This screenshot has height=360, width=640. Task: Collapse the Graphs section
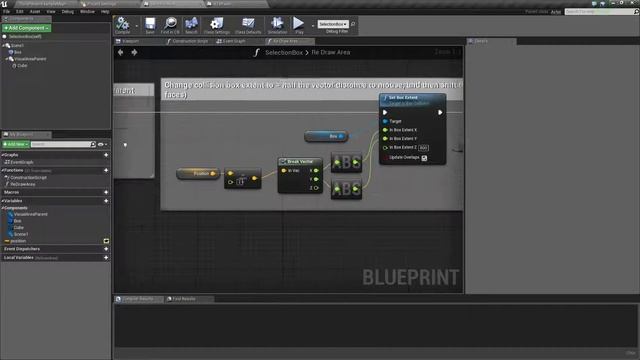2,155
